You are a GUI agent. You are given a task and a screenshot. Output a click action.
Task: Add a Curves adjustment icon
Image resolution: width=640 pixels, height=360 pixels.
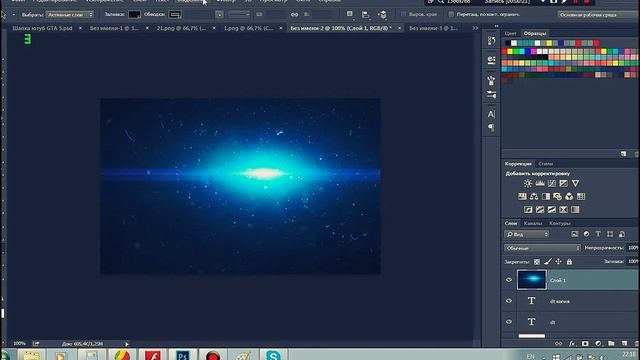[551, 183]
